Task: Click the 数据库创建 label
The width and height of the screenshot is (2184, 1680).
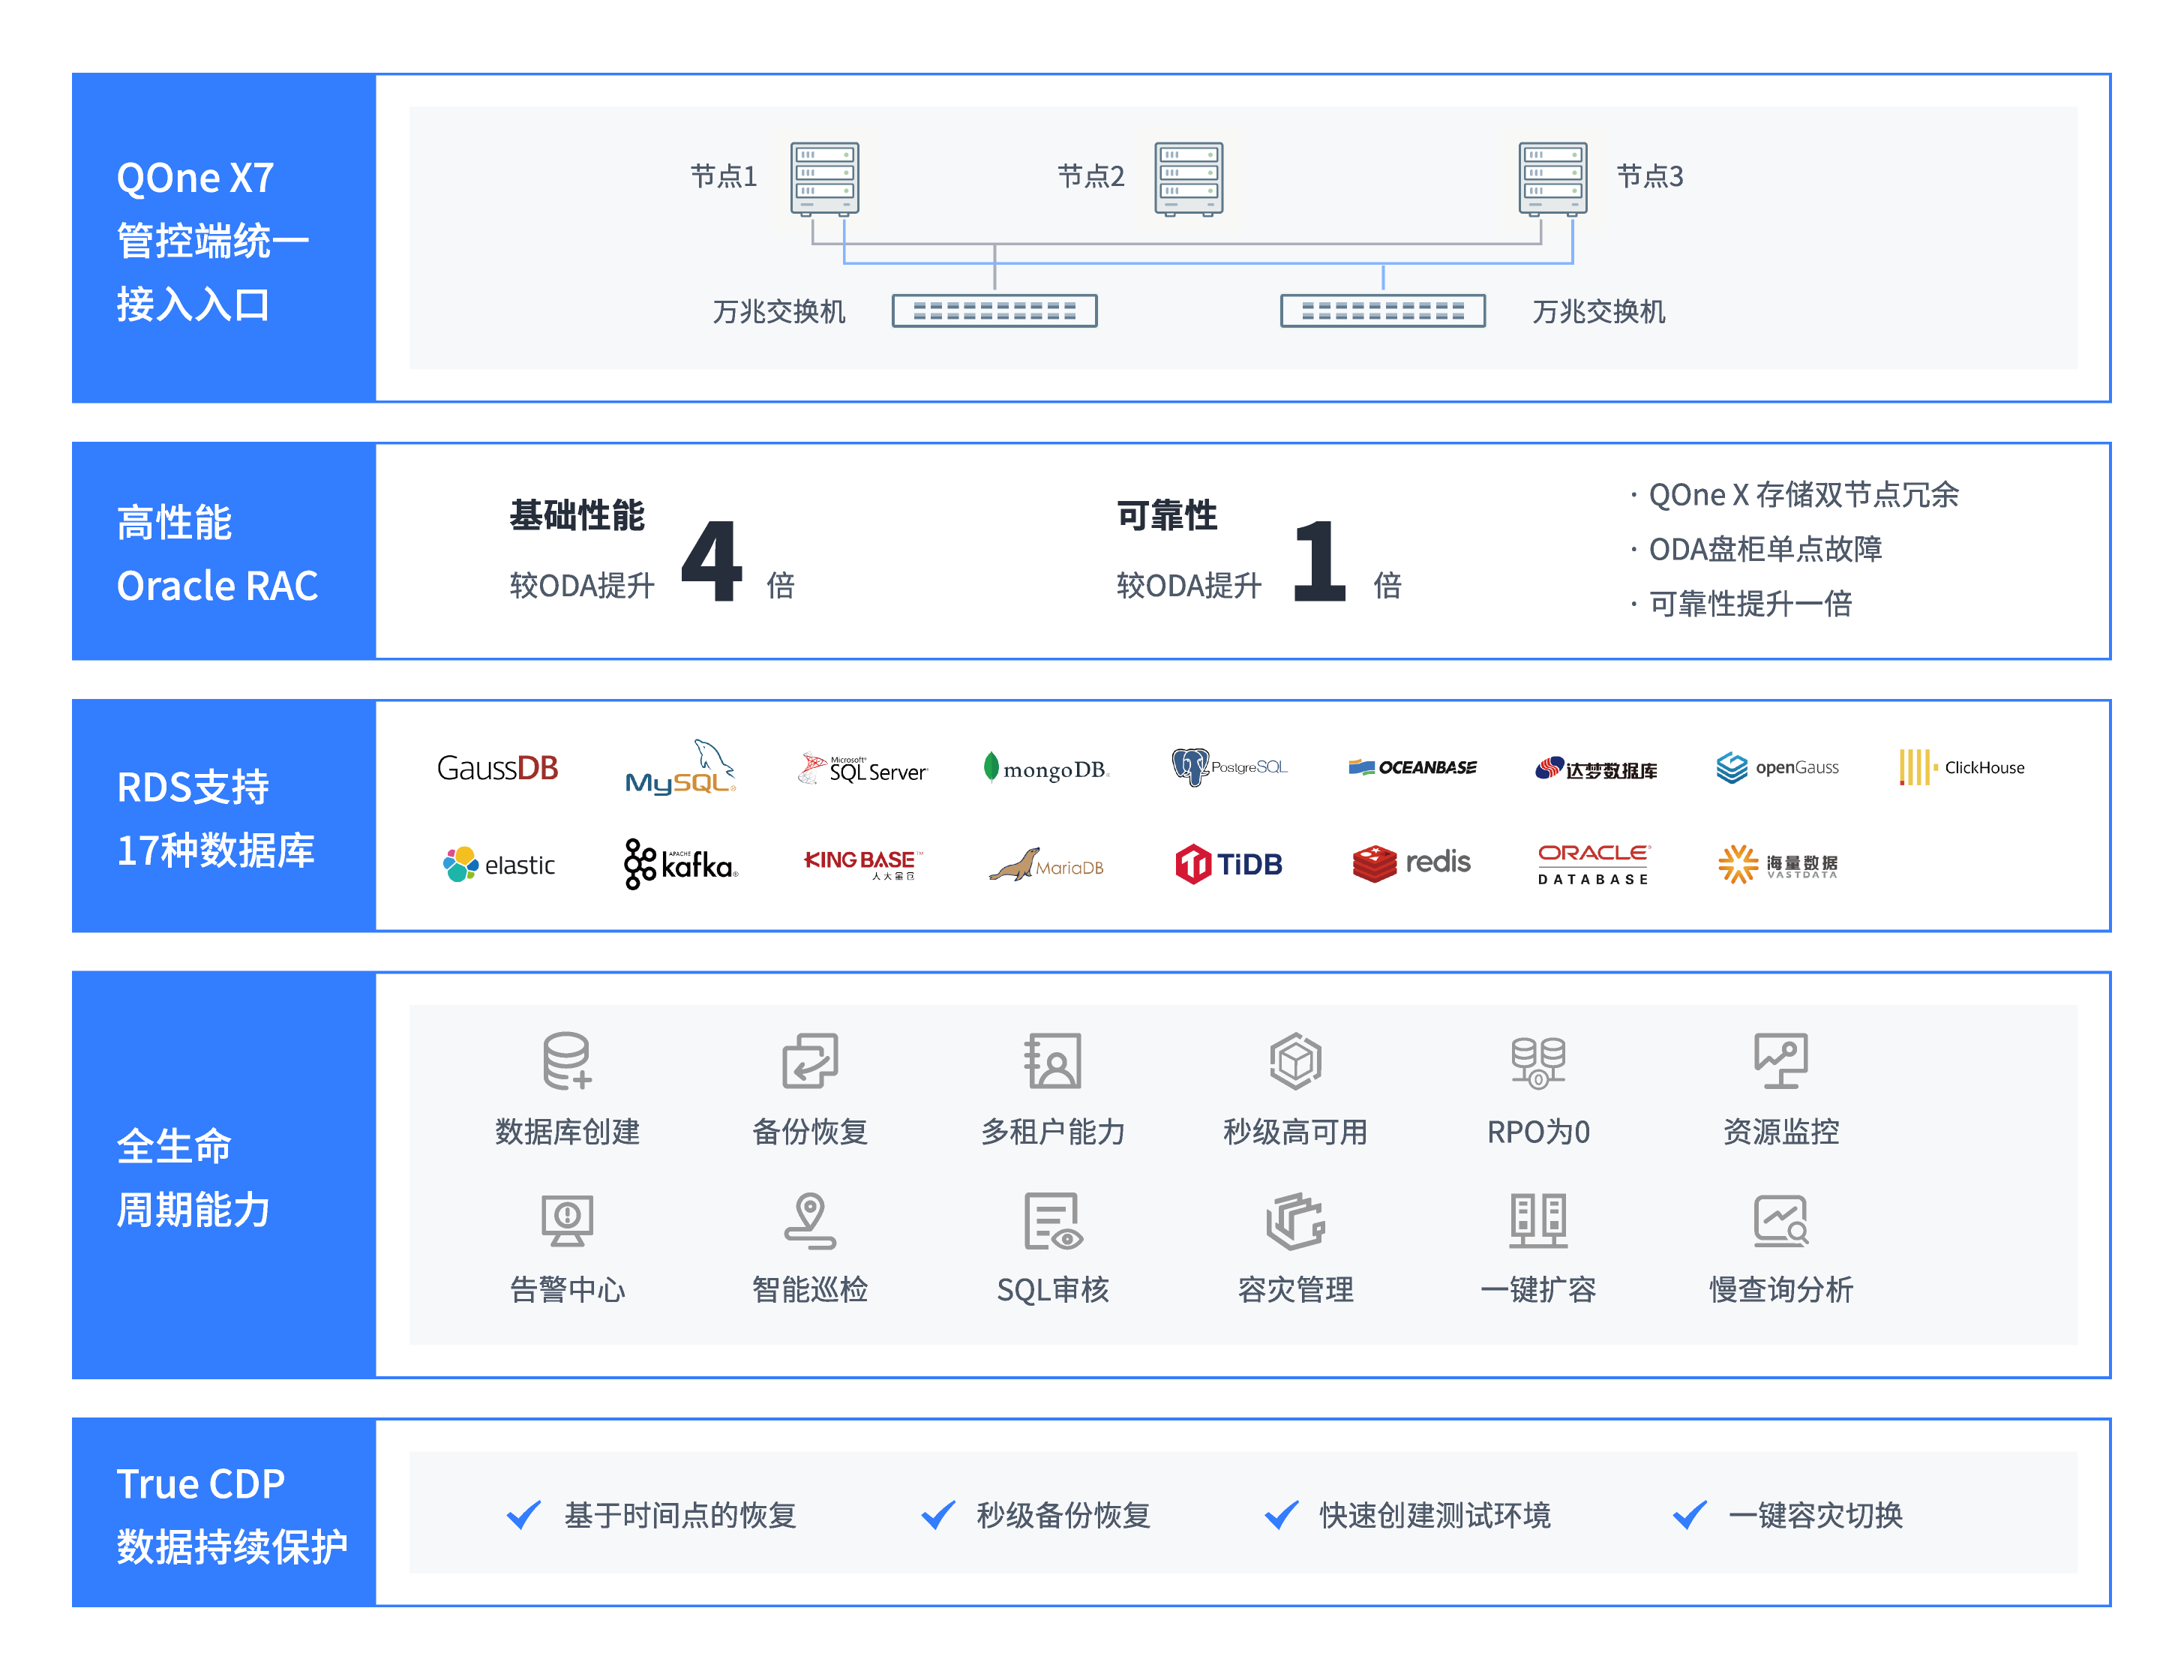Action: pyautogui.click(x=567, y=1132)
